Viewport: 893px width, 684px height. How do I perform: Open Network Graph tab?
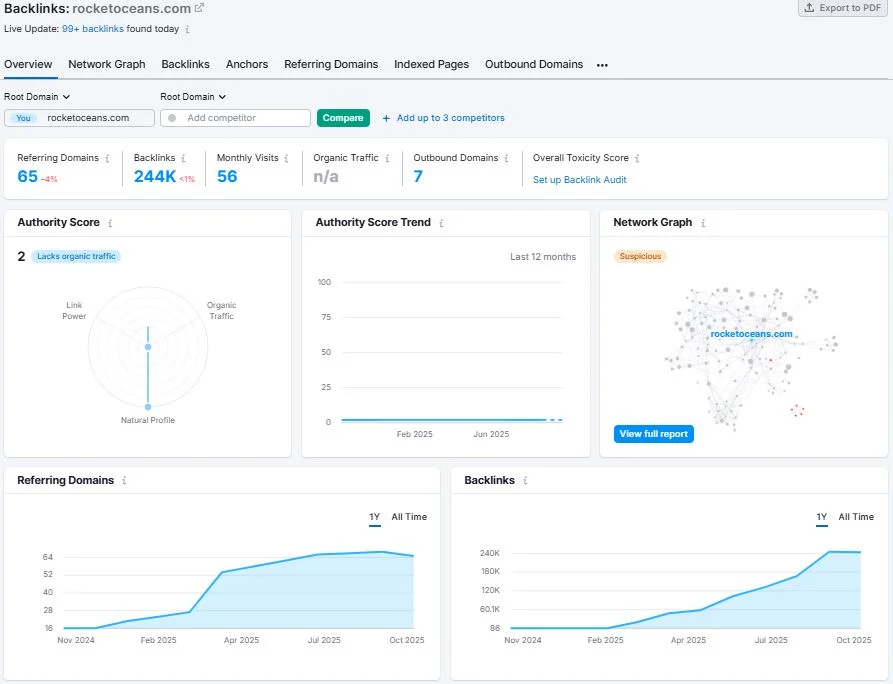pyautogui.click(x=106, y=64)
